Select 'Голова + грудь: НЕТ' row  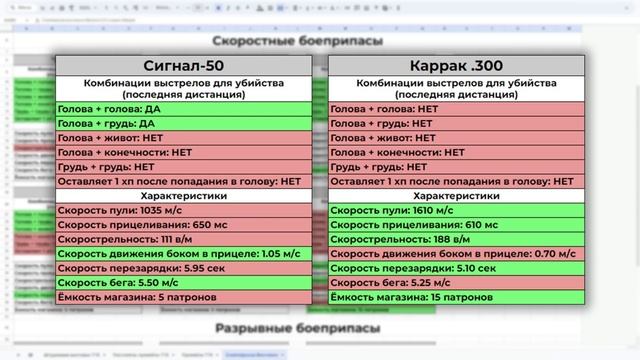click(x=456, y=124)
